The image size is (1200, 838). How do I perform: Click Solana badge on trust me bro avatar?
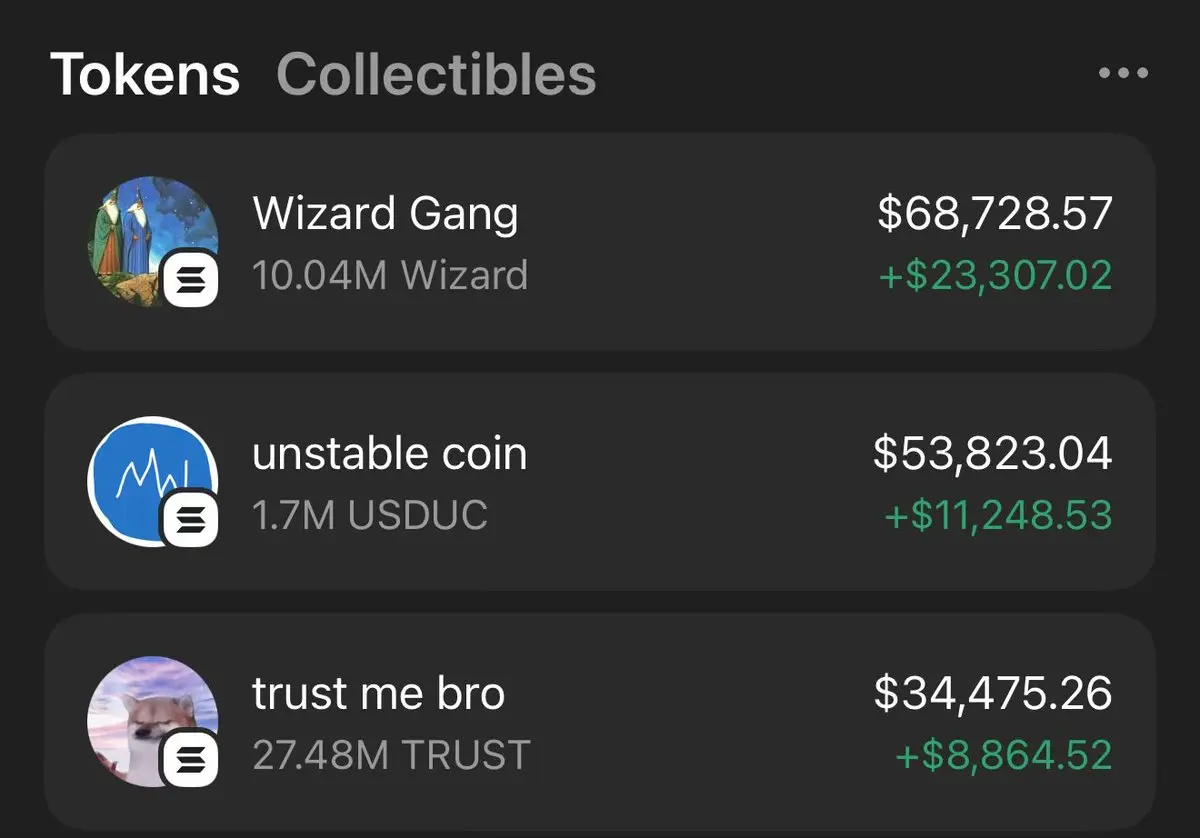(x=190, y=759)
